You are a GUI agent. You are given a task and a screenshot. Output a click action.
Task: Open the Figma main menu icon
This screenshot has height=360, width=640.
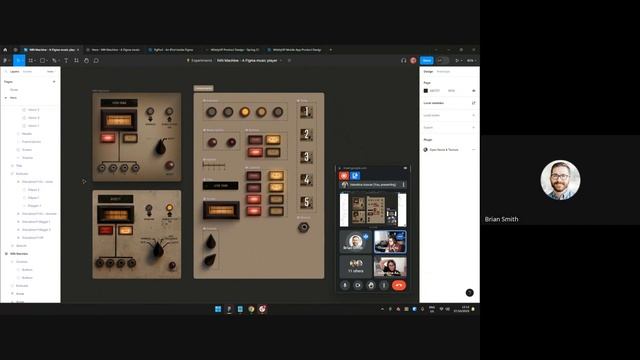click(5, 60)
